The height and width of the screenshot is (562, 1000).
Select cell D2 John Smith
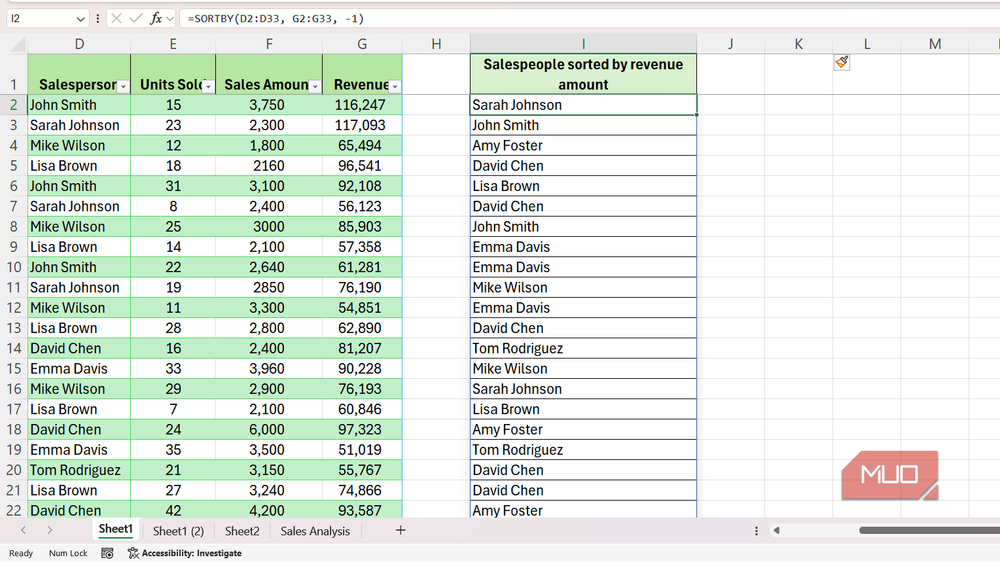(x=79, y=105)
